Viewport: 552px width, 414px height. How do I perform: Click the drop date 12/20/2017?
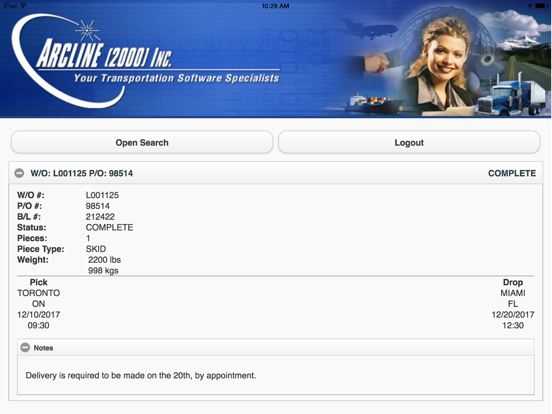[x=513, y=315]
